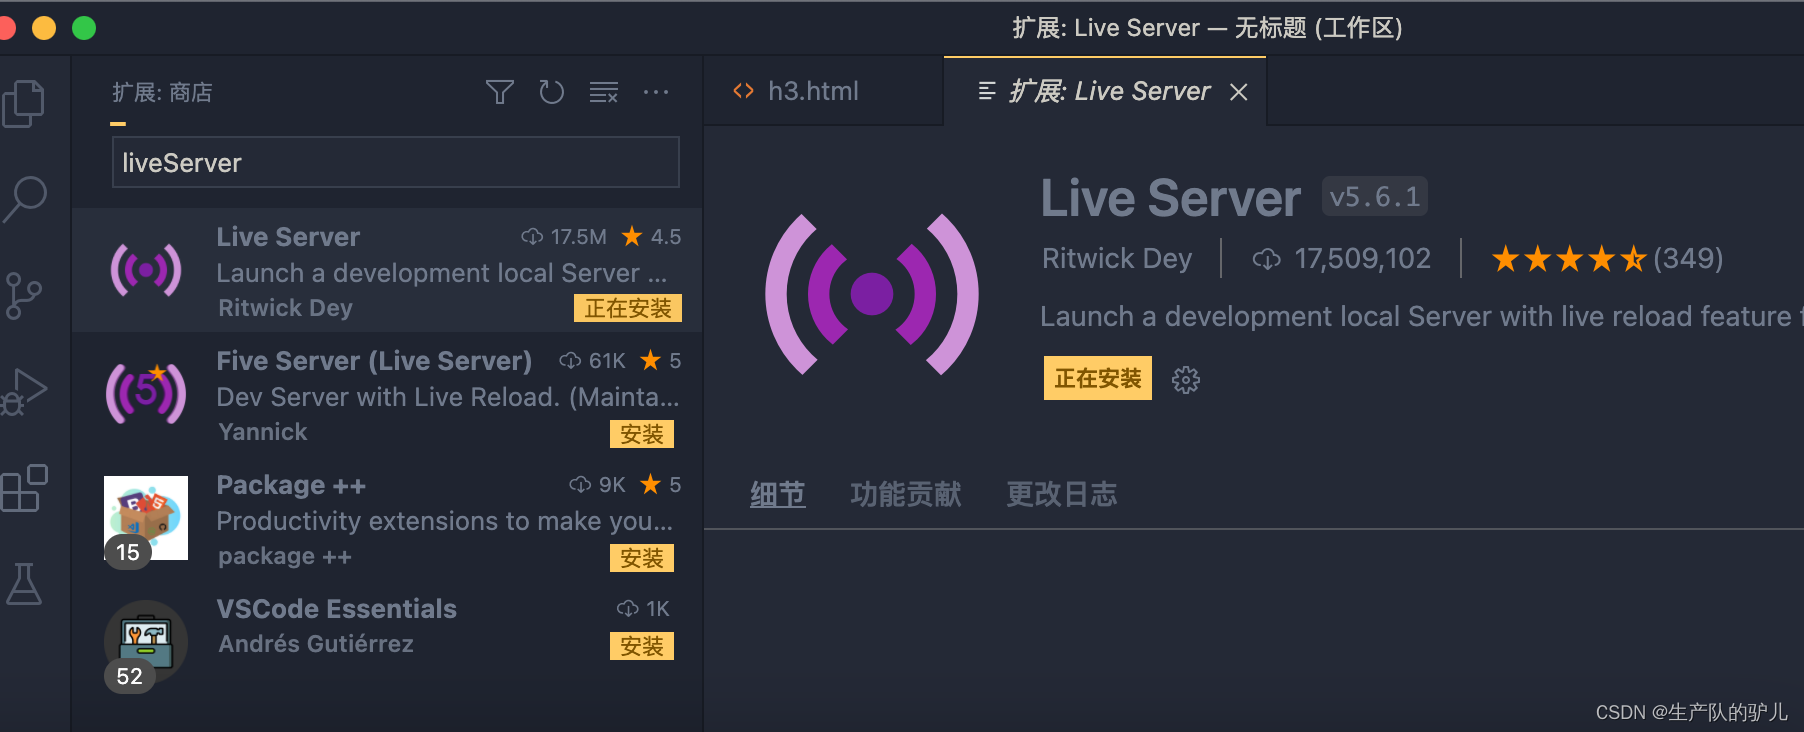Image resolution: width=1804 pixels, height=732 pixels.
Task: Select Live Server title in results list
Action: pyautogui.click(x=288, y=237)
